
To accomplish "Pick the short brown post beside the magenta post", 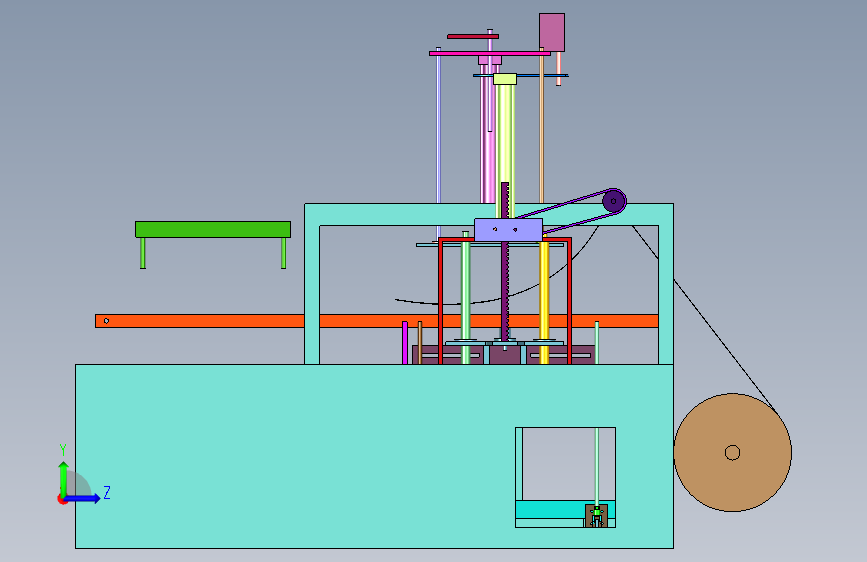I will pos(420,342).
